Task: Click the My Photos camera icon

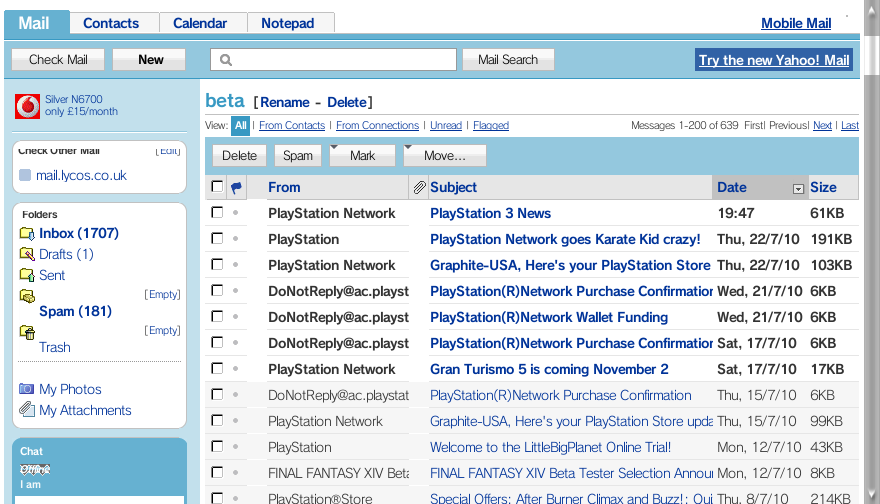Action: (26, 388)
